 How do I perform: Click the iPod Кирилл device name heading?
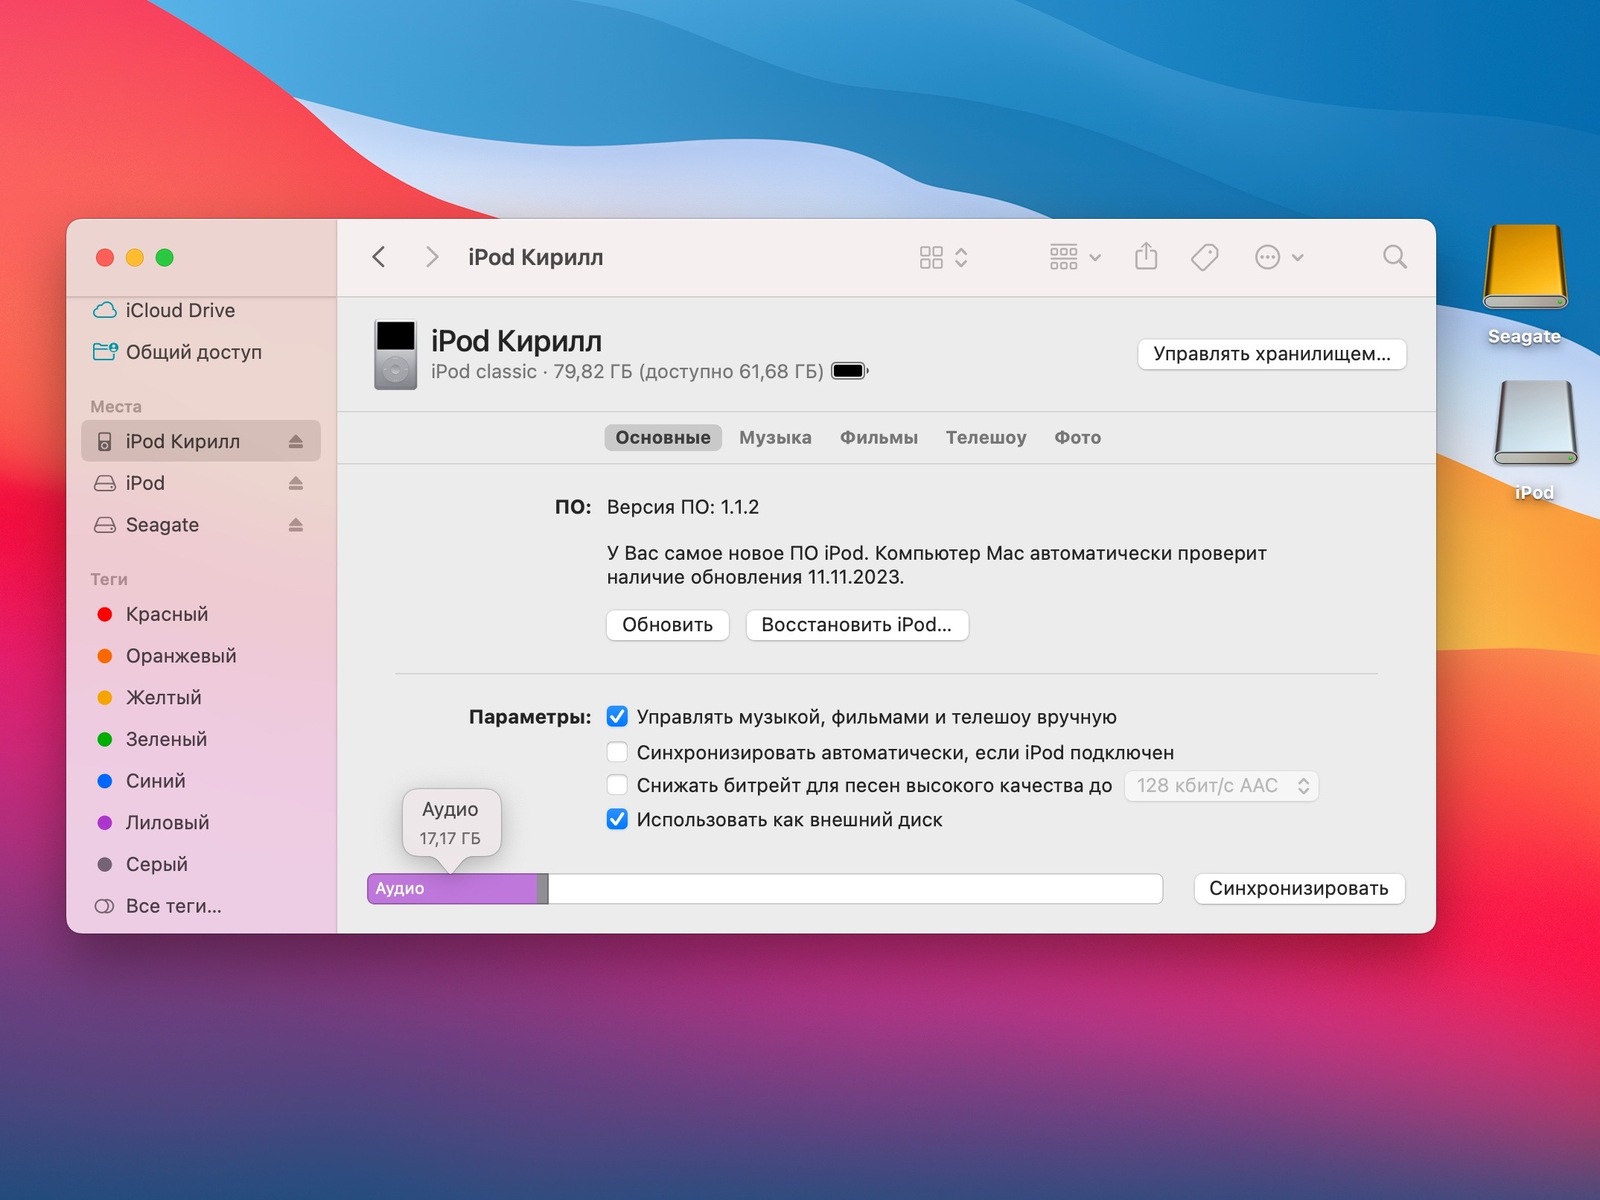[x=516, y=341]
